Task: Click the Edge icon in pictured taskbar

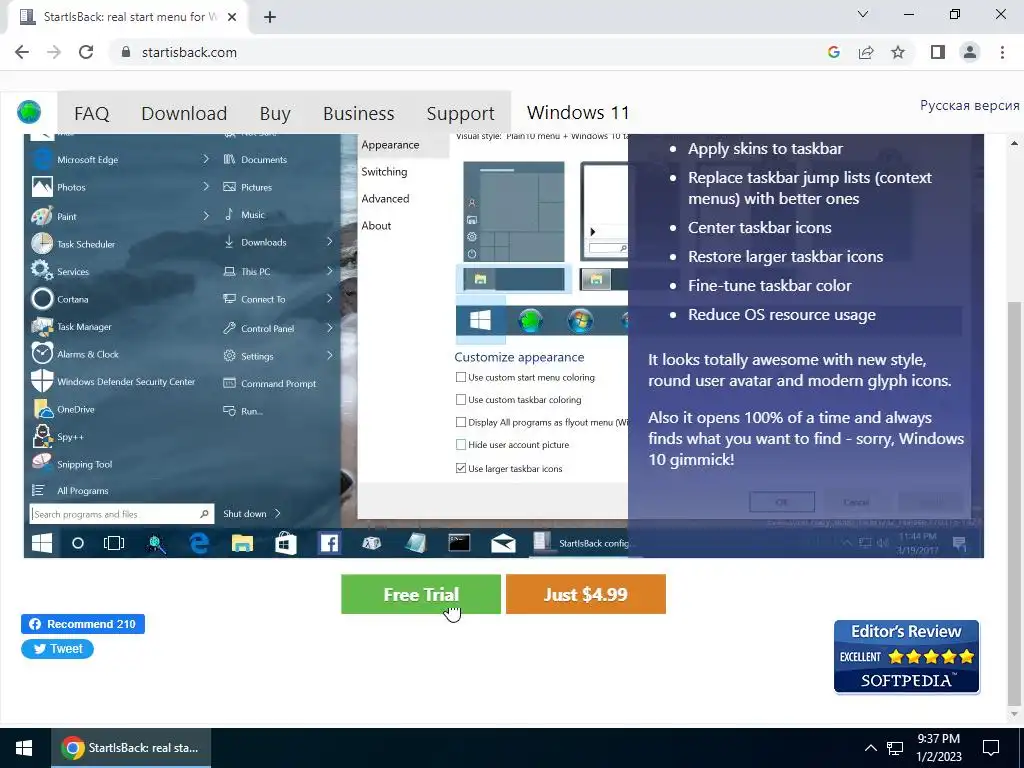Action: pyautogui.click(x=199, y=543)
